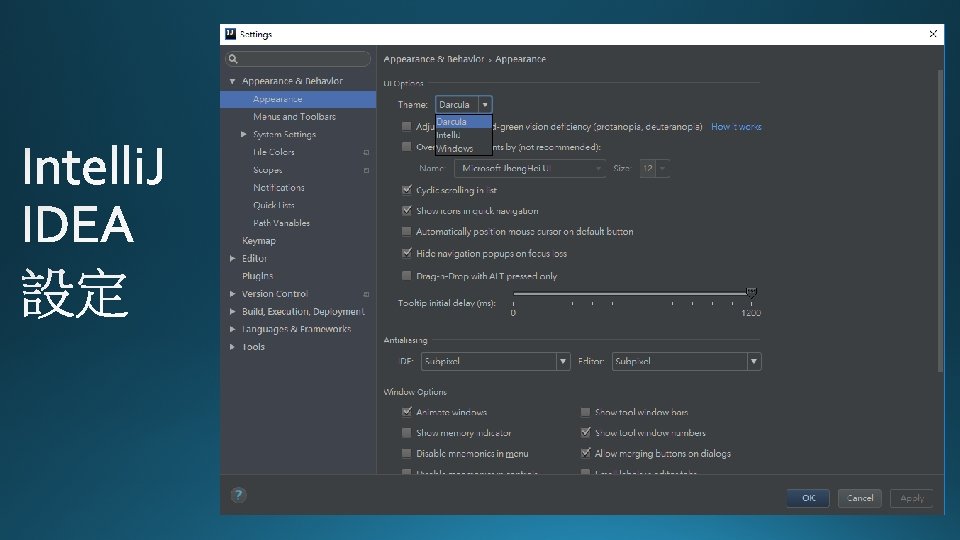960x540 pixels.
Task: Click the settings panel vertical scrollbar
Action: point(940,220)
